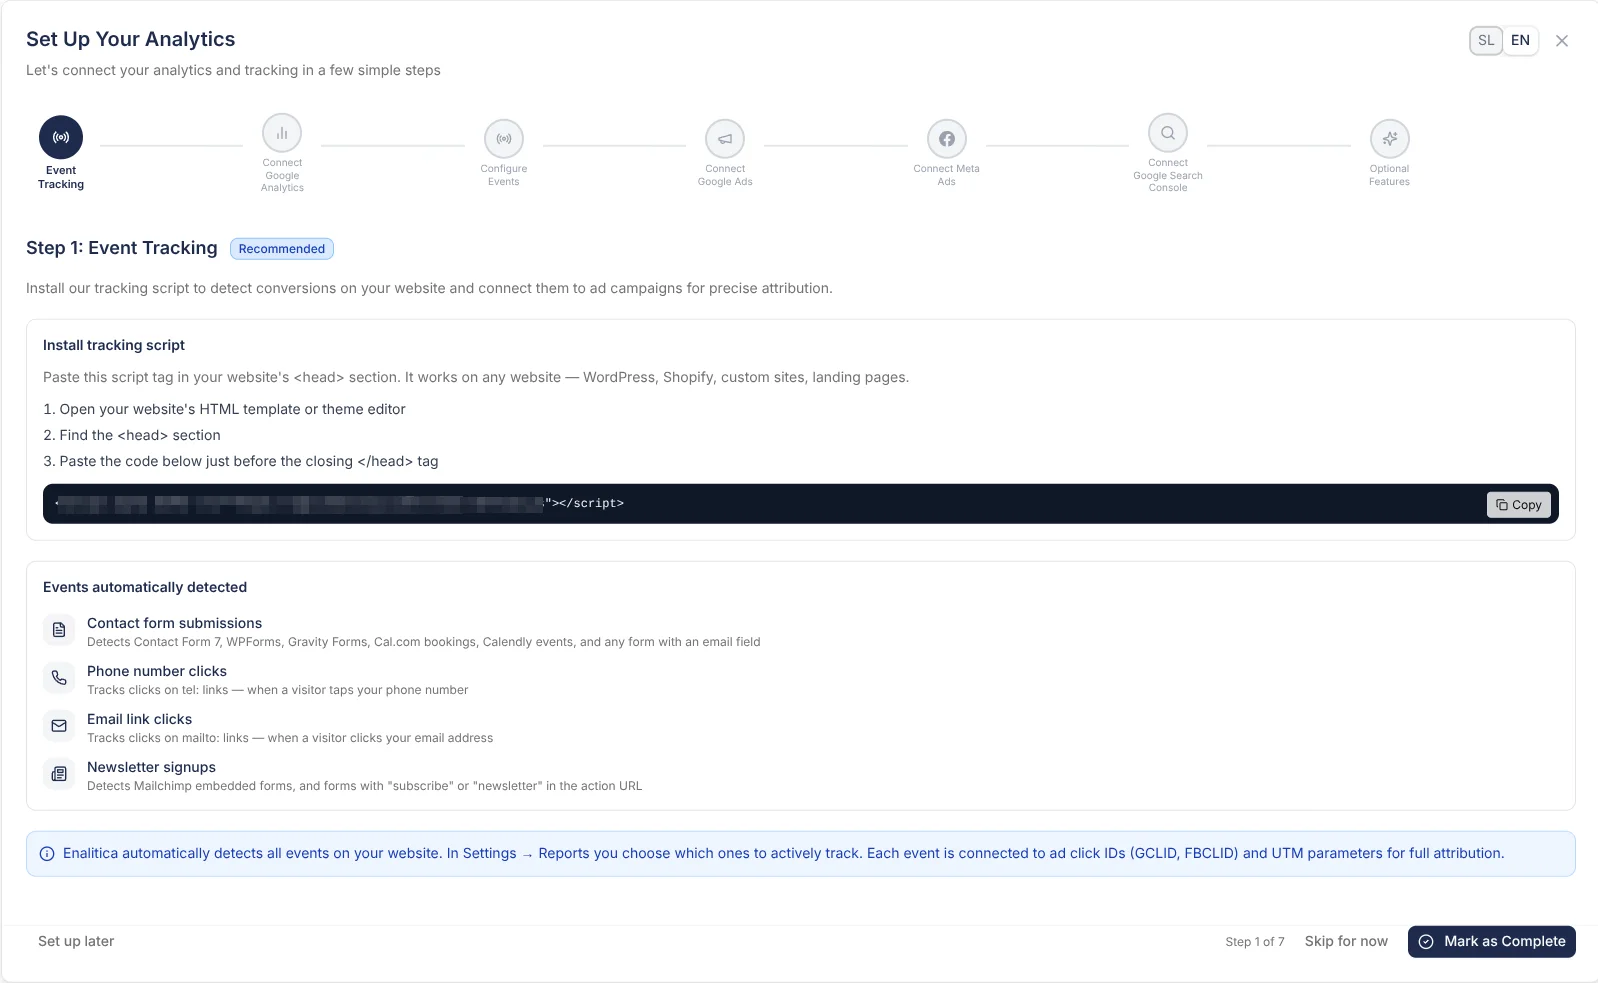Screen dimensions: 1598x983
Task: Click the 'Phone number clicks' title
Action: click(157, 671)
